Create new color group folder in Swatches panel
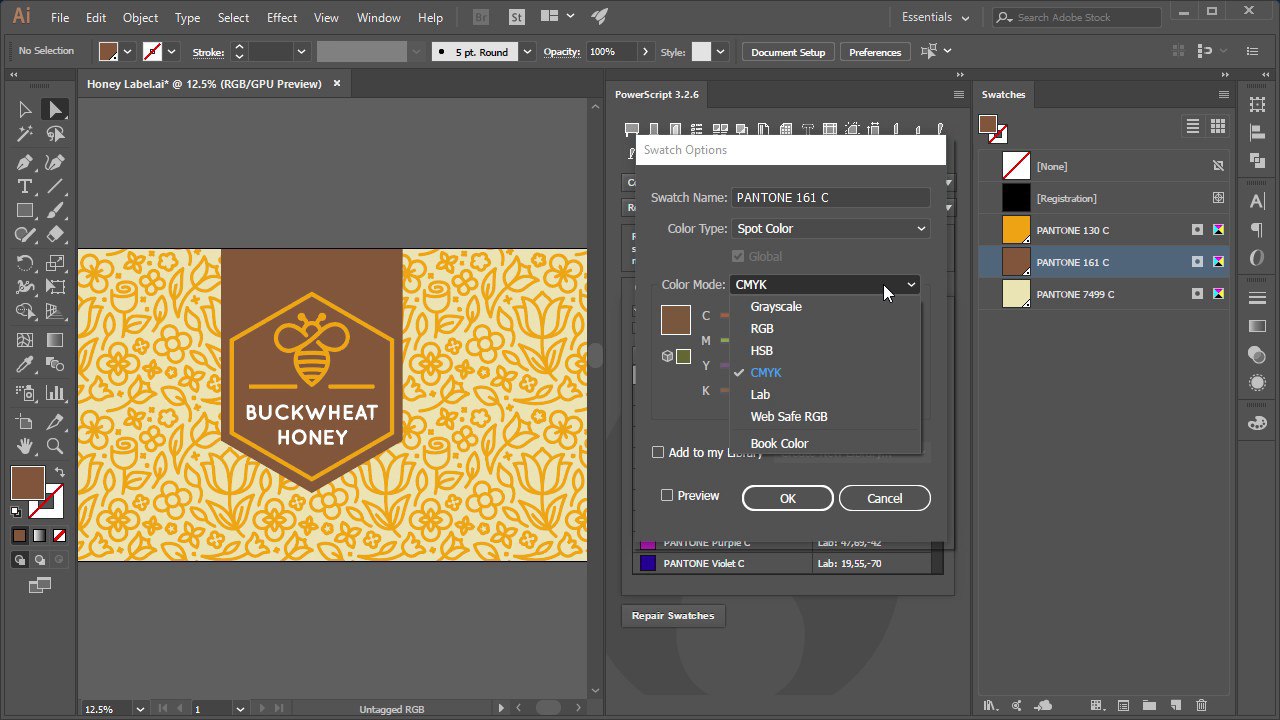This screenshot has width=1280, height=720. click(x=1149, y=706)
